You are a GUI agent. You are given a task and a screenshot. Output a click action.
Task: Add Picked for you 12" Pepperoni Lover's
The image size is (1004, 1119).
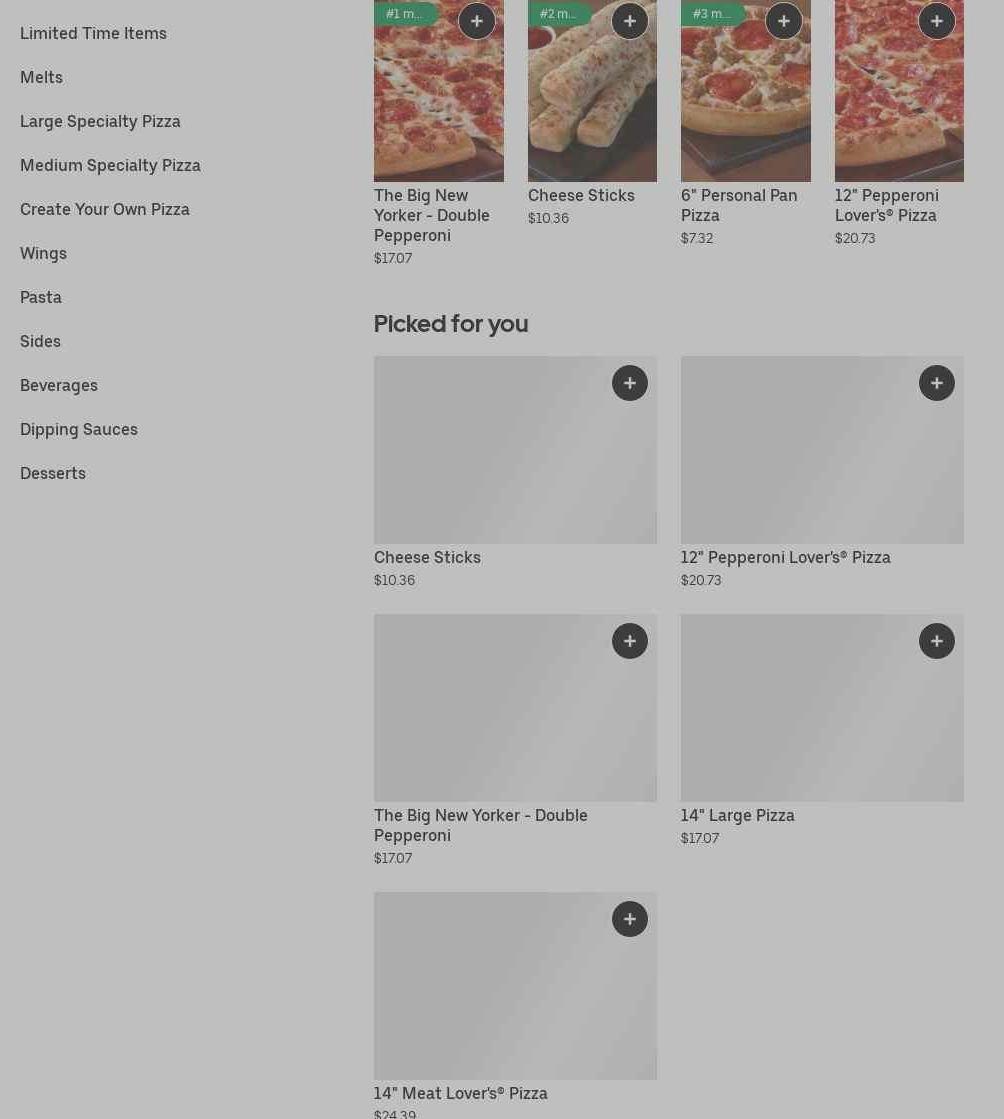point(937,383)
